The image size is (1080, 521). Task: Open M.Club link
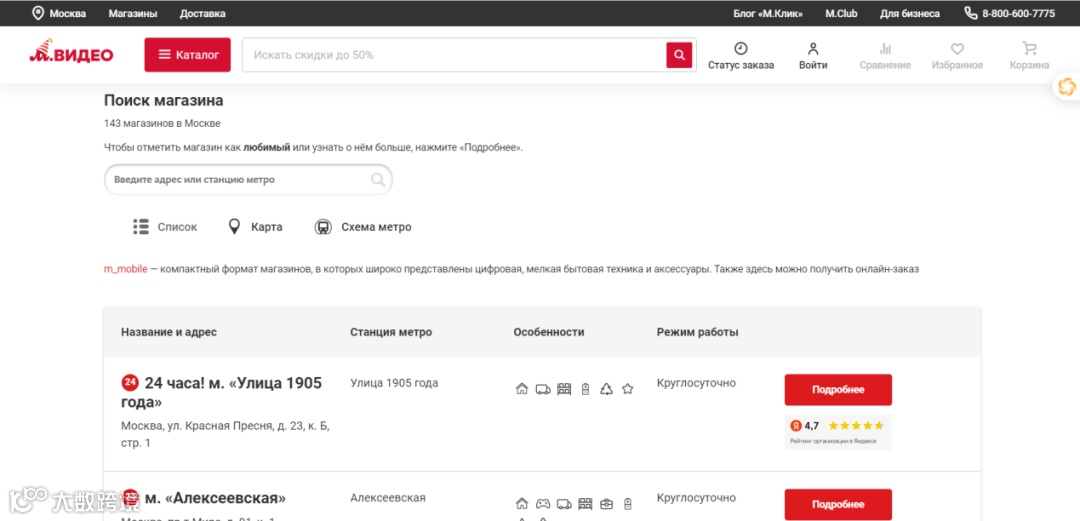tap(841, 14)
